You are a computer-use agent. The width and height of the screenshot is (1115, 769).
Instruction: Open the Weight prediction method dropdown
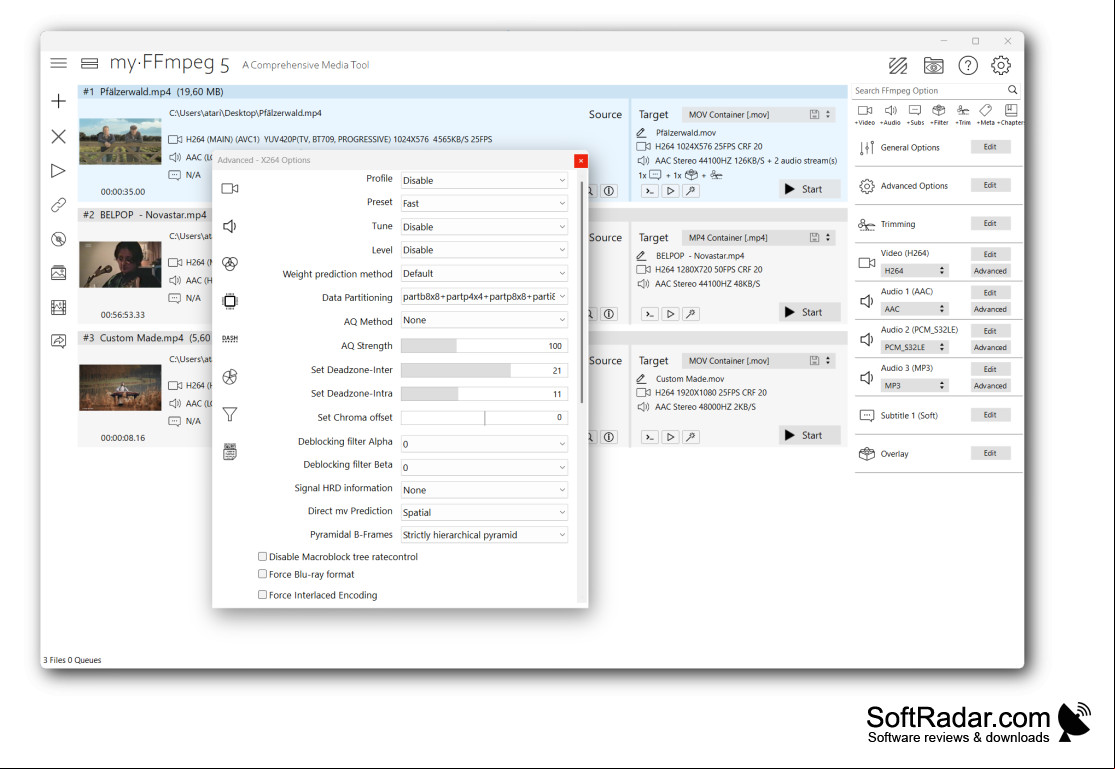coord(484,274)
